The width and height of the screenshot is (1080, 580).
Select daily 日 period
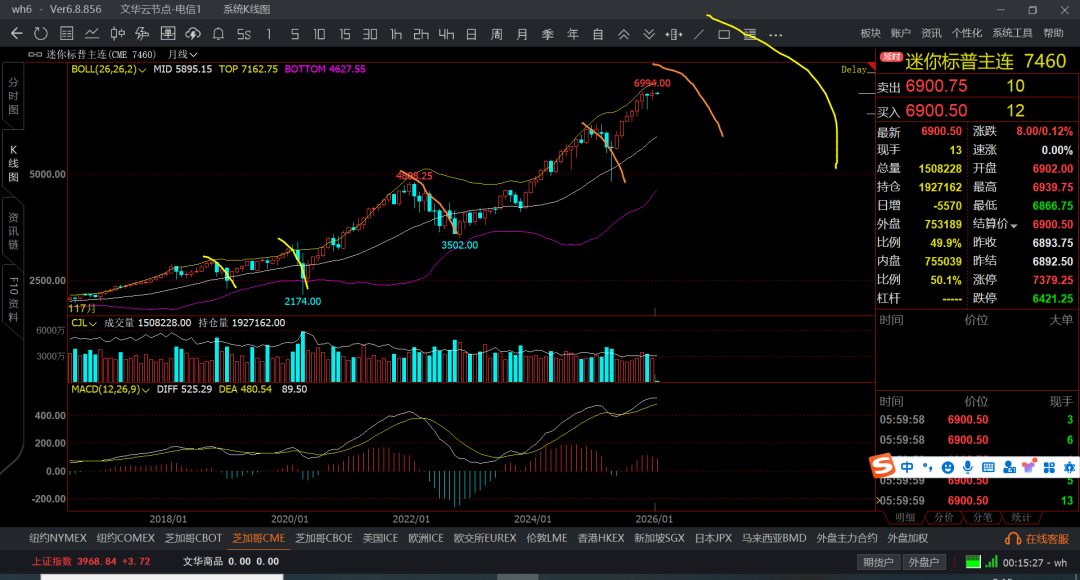tap(471, 34)
